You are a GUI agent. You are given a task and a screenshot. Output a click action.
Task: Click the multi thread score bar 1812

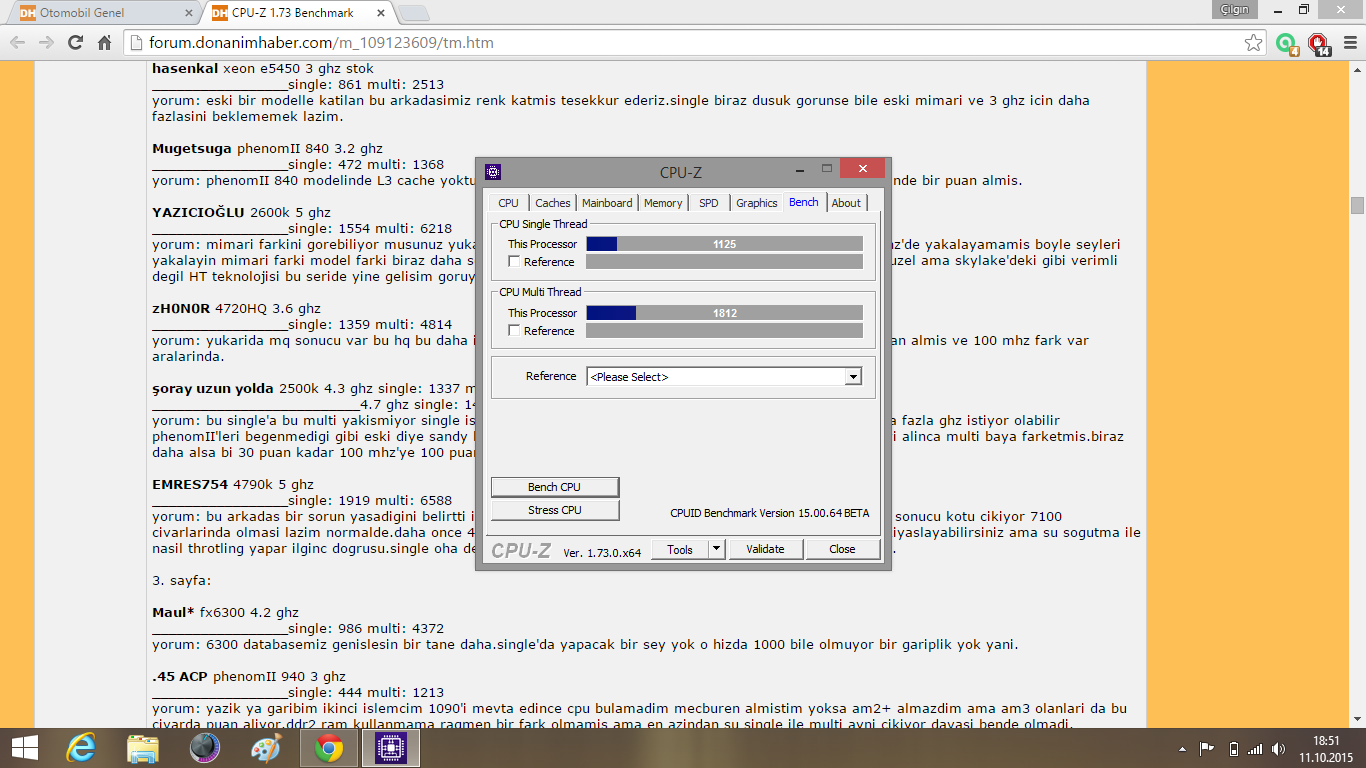coord(724,313)
